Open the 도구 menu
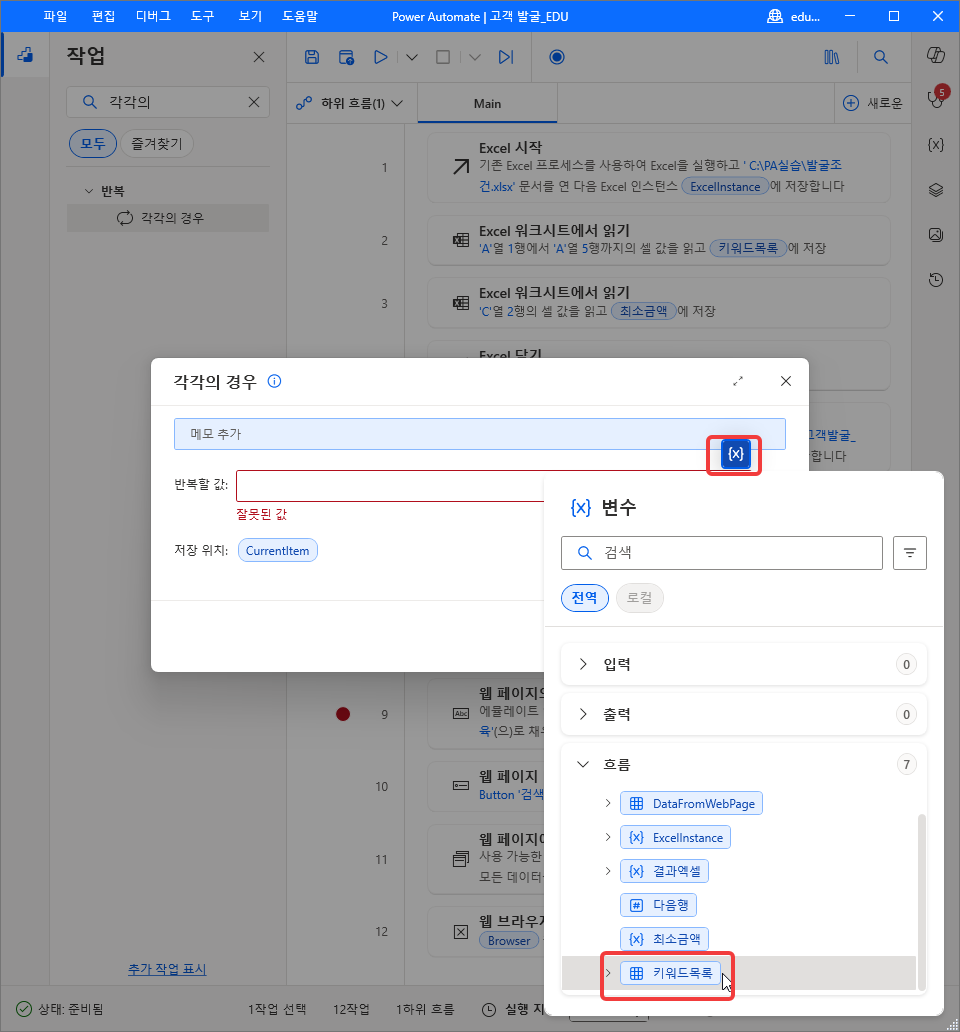This screenshot has width=960, height=1032. [x=203, y=16]
